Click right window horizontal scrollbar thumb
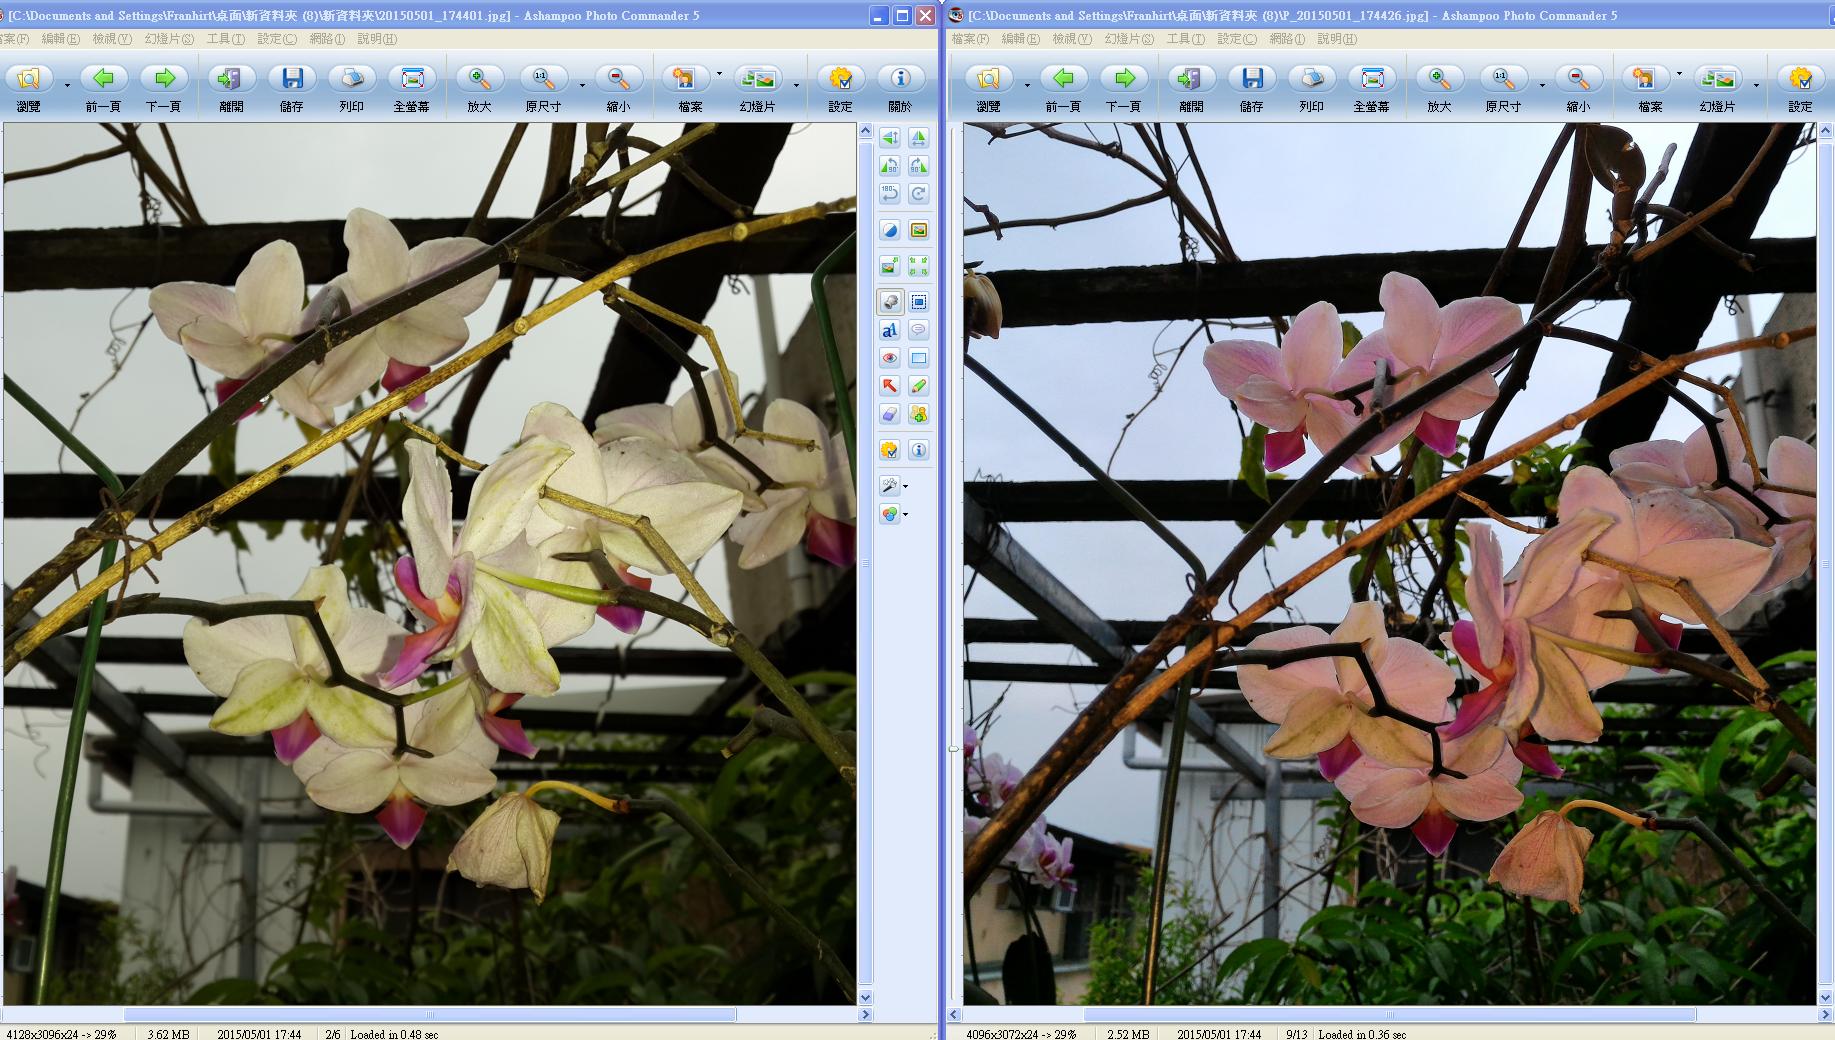This screenshot has width=1835, height=1040. coord(1390,1014)
